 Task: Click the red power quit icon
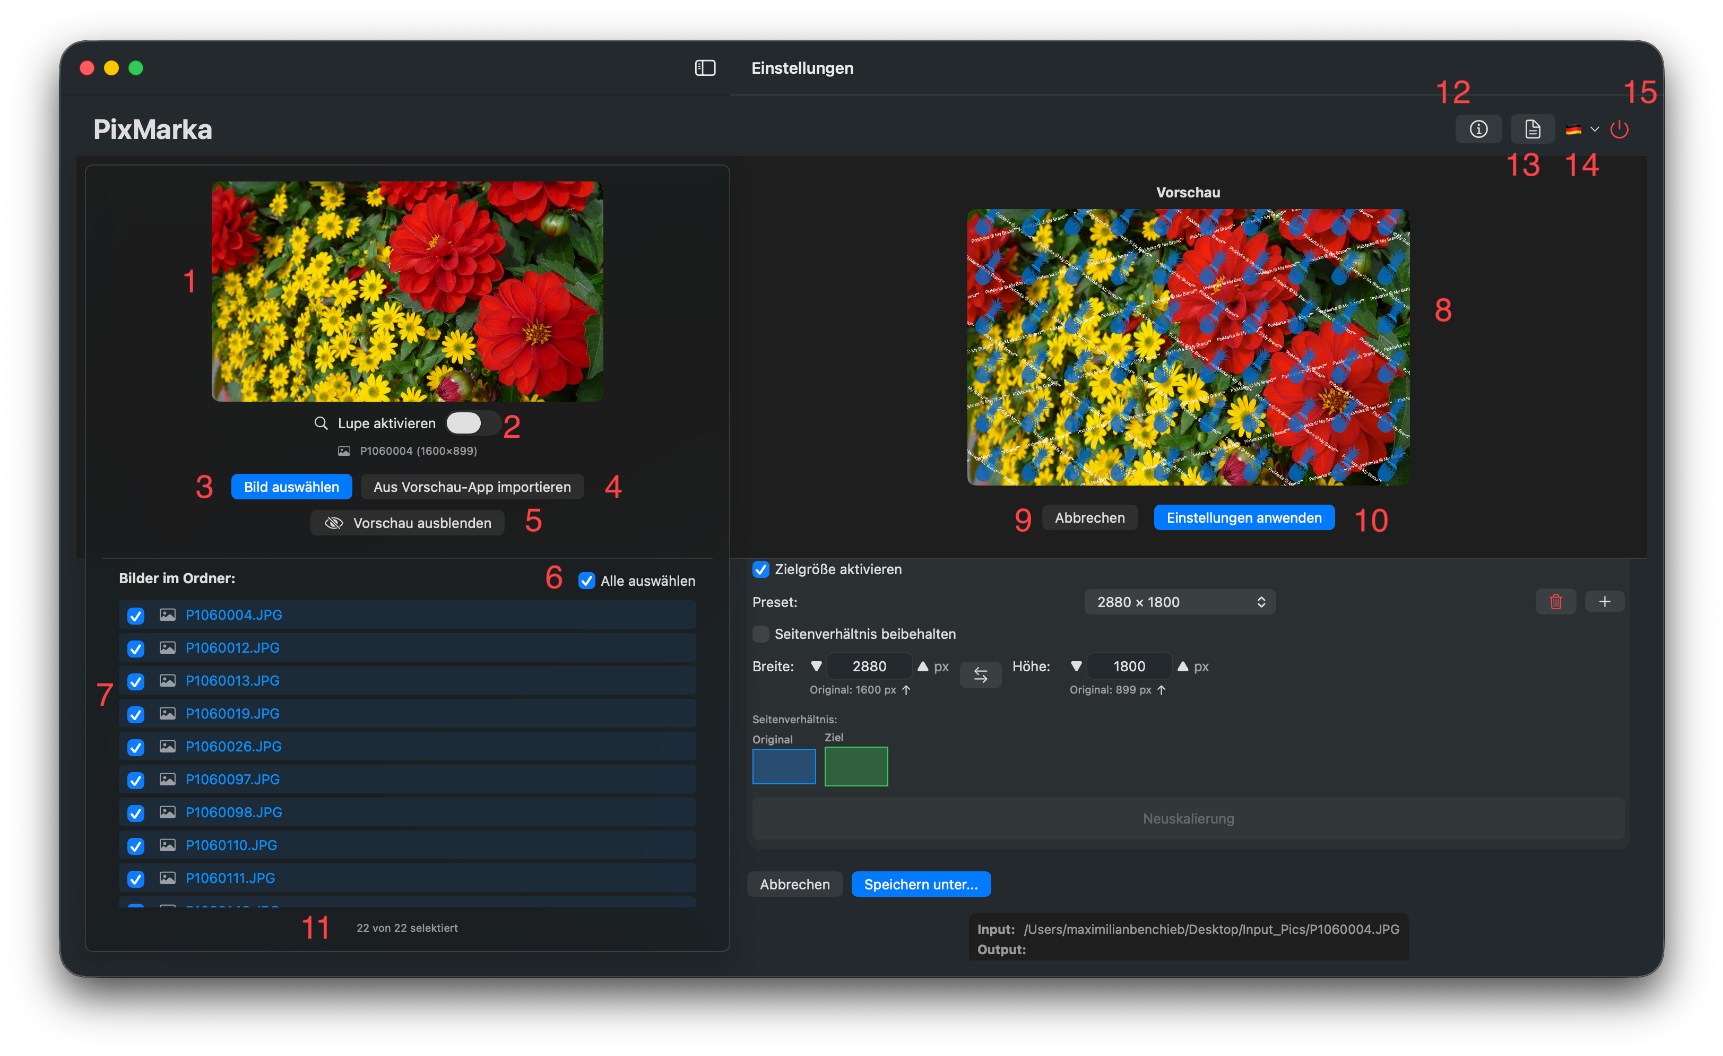(1620, 129)
